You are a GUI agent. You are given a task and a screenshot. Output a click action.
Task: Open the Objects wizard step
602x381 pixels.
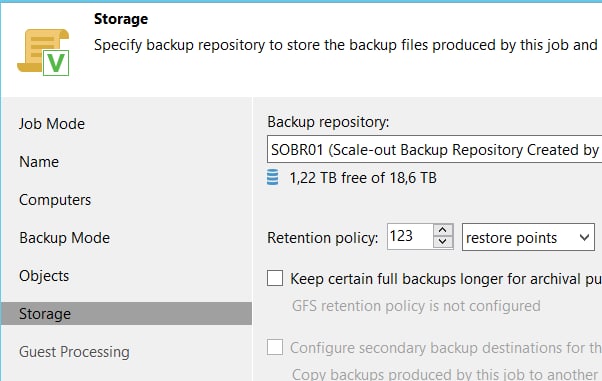pos(44,276)
